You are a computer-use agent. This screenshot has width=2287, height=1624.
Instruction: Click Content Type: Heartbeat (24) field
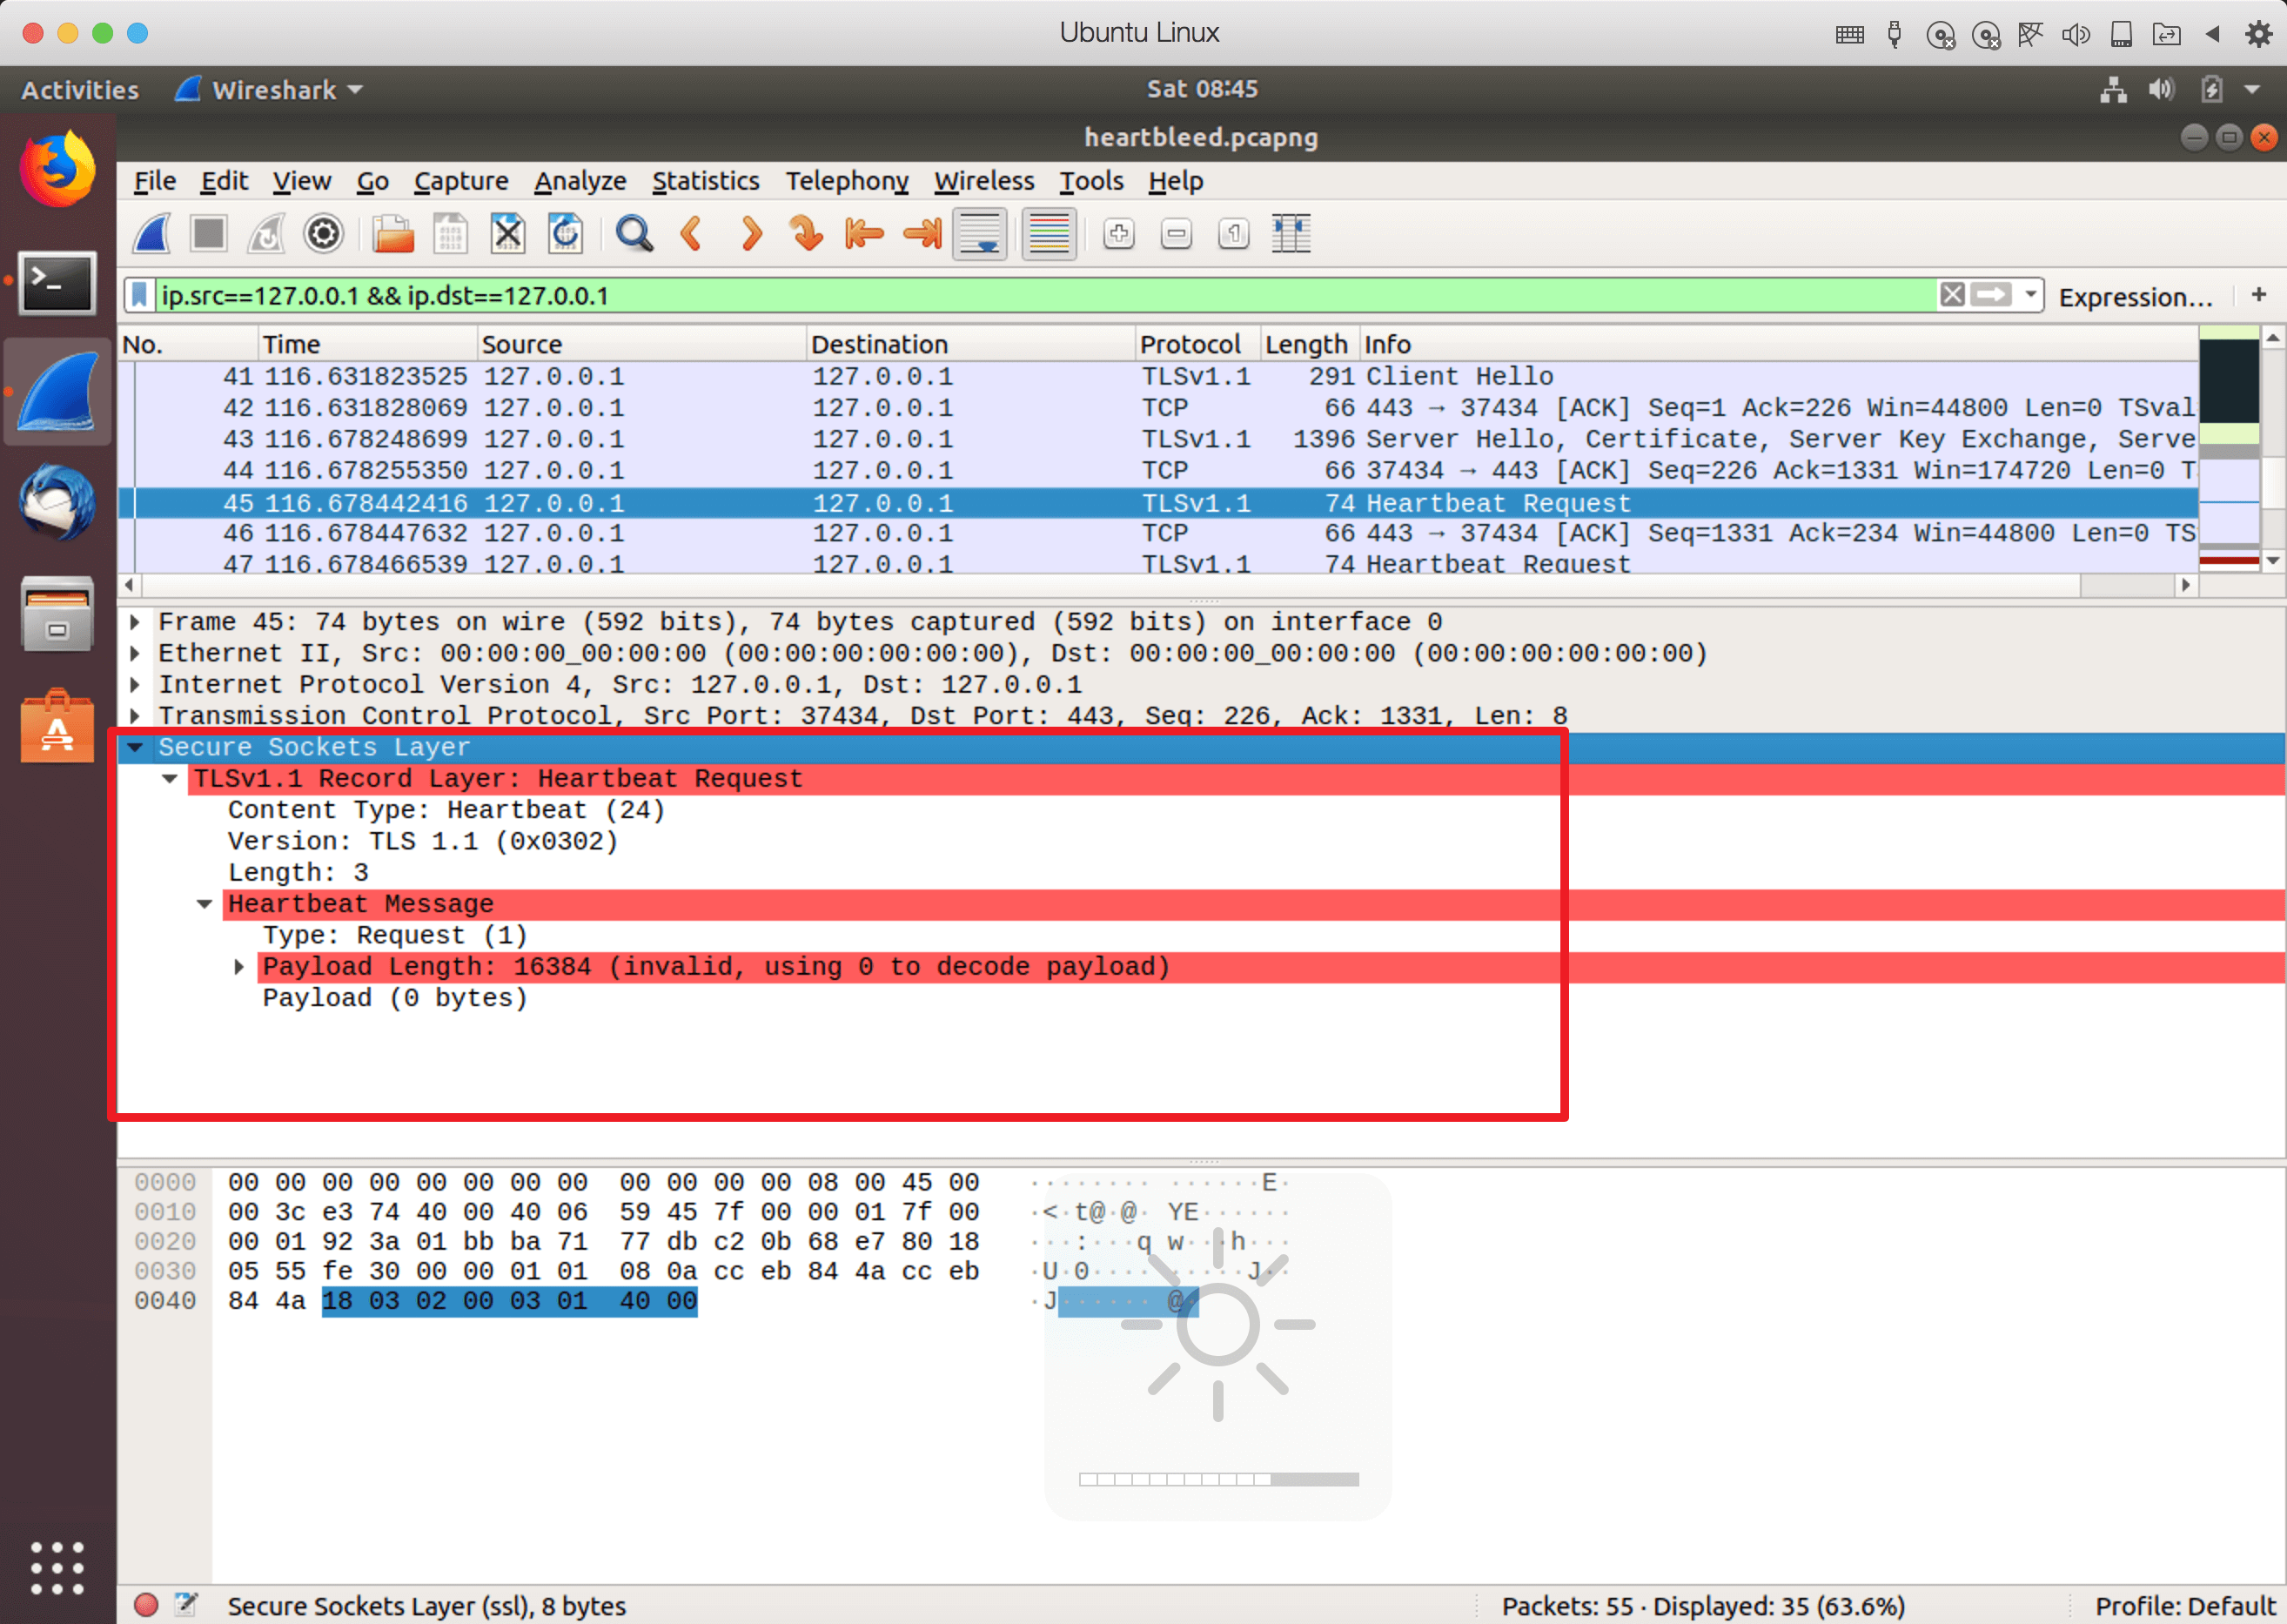[446, 810]
